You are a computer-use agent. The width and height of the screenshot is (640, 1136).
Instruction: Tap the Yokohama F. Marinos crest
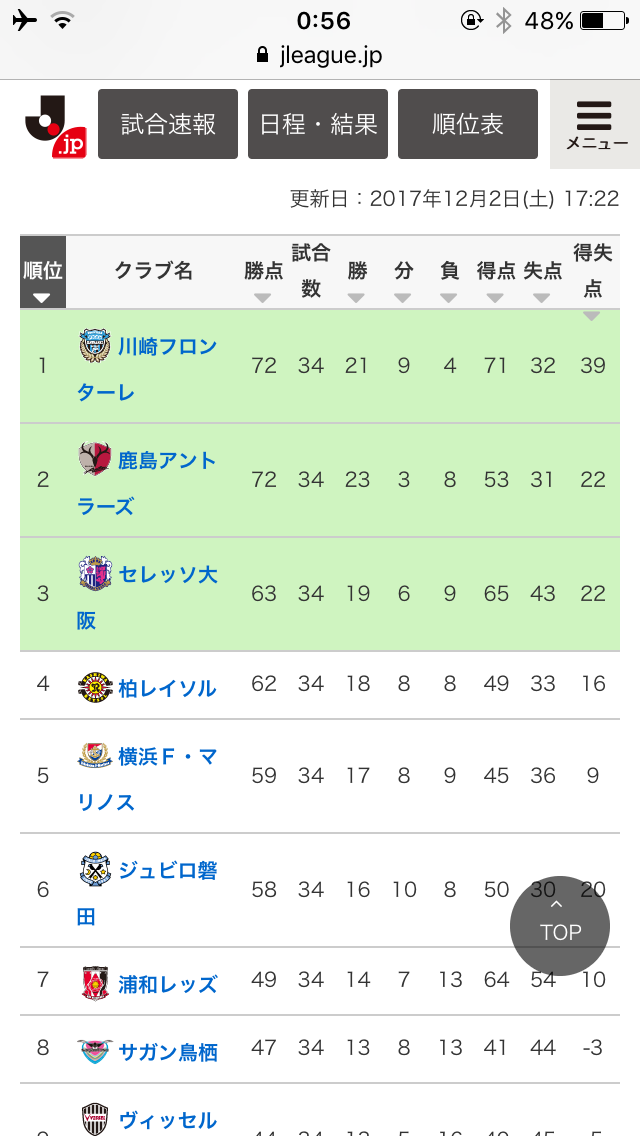(x=95, y=756)
